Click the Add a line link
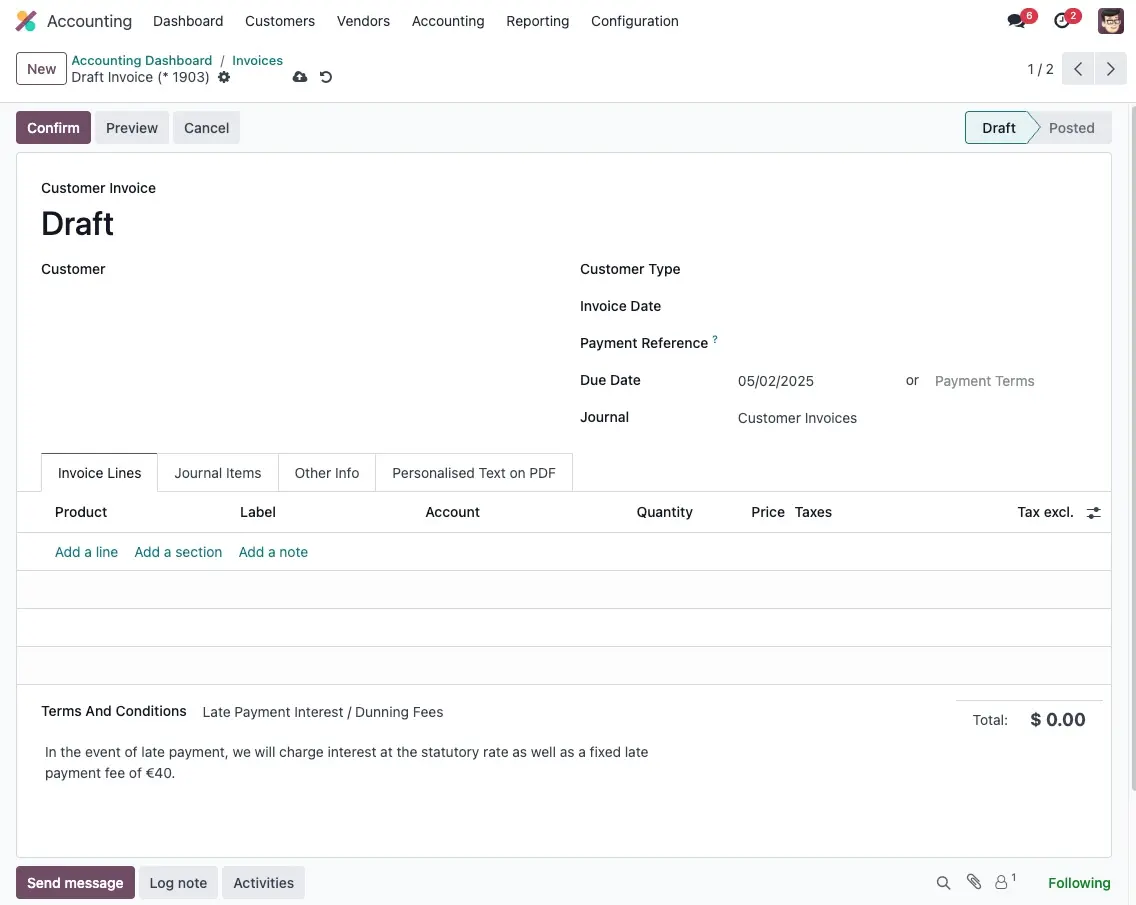 point(86,552)
